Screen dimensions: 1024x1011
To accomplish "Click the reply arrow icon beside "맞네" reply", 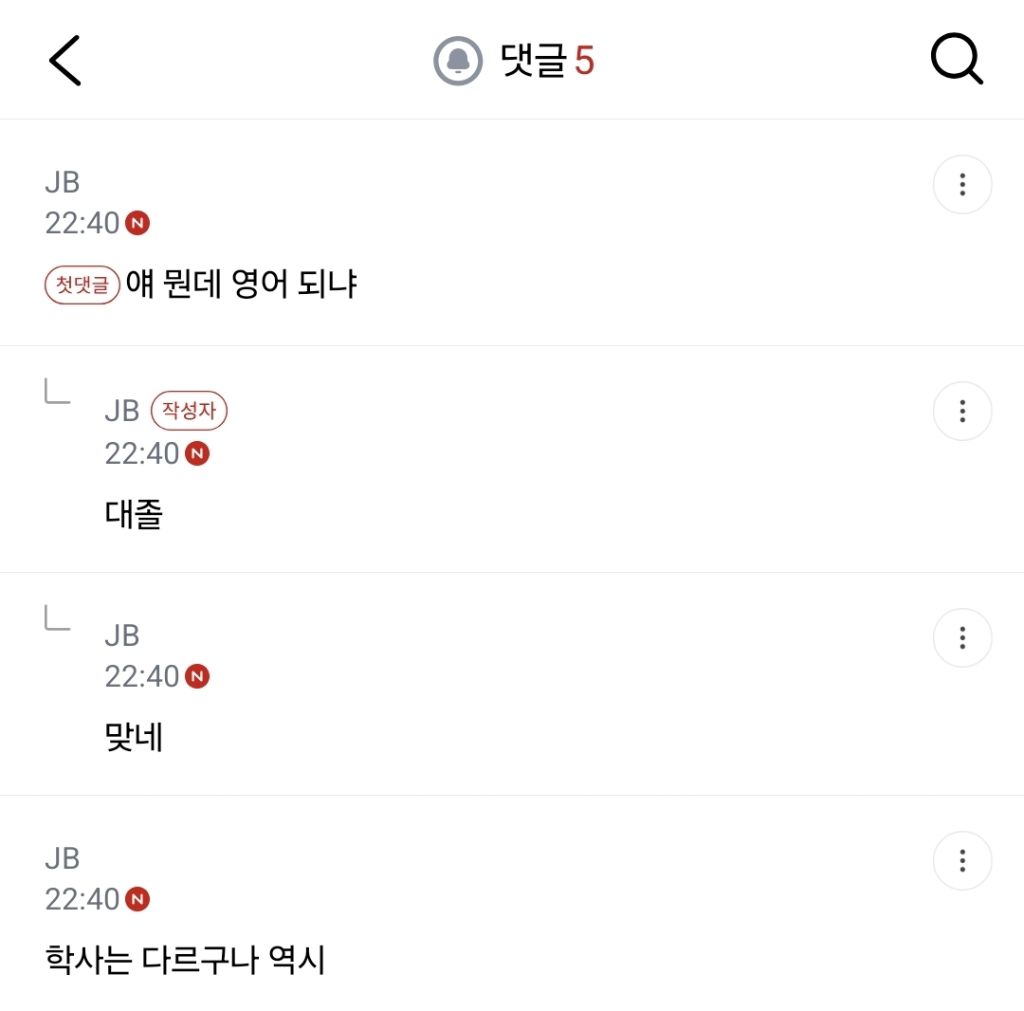I will coord(57,619).
